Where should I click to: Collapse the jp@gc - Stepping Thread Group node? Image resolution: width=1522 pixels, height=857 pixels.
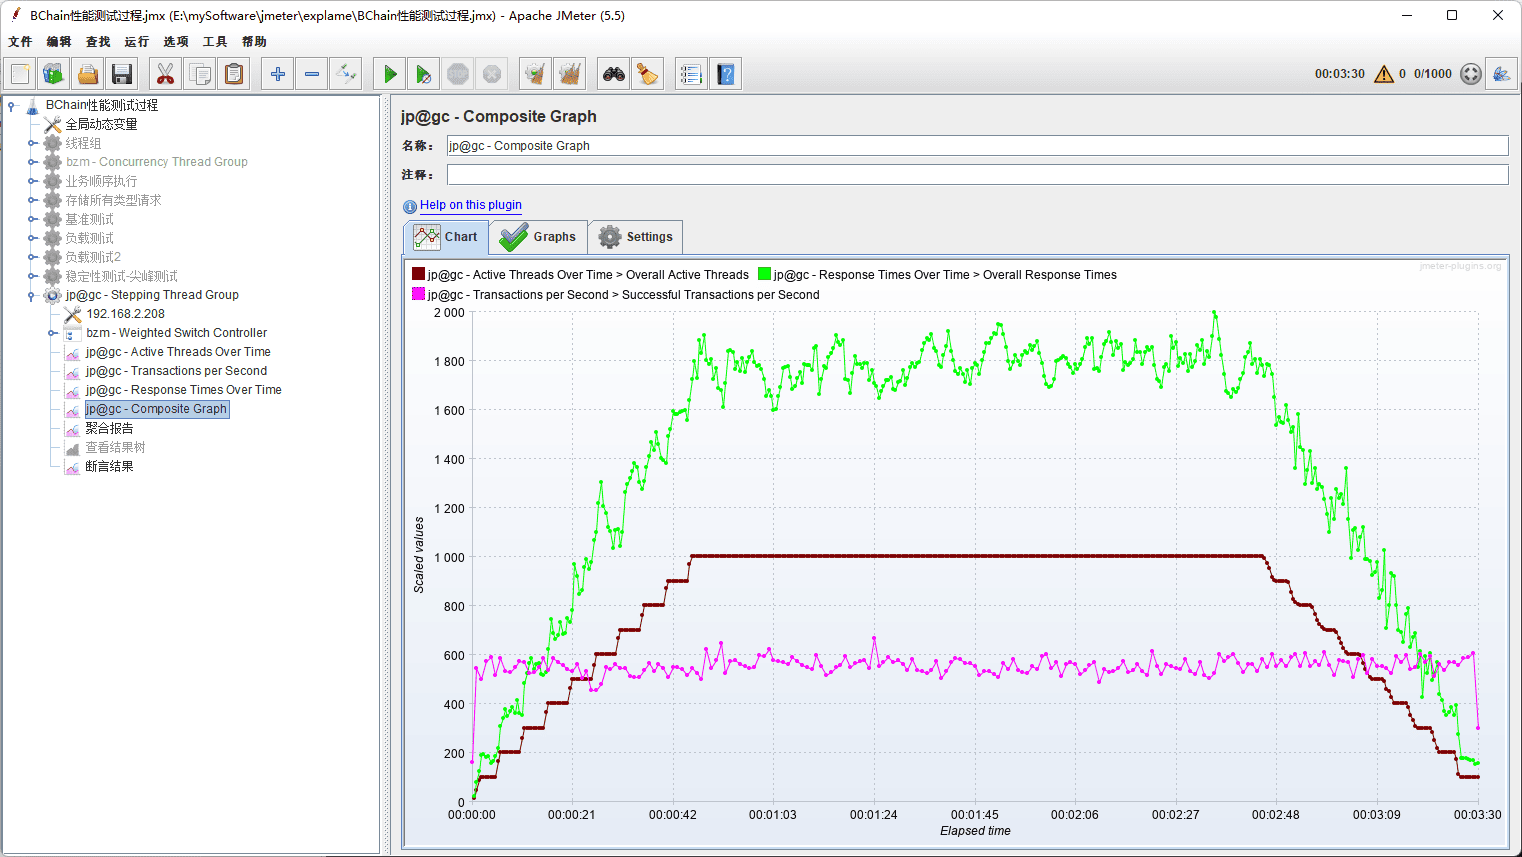point(32,295)
